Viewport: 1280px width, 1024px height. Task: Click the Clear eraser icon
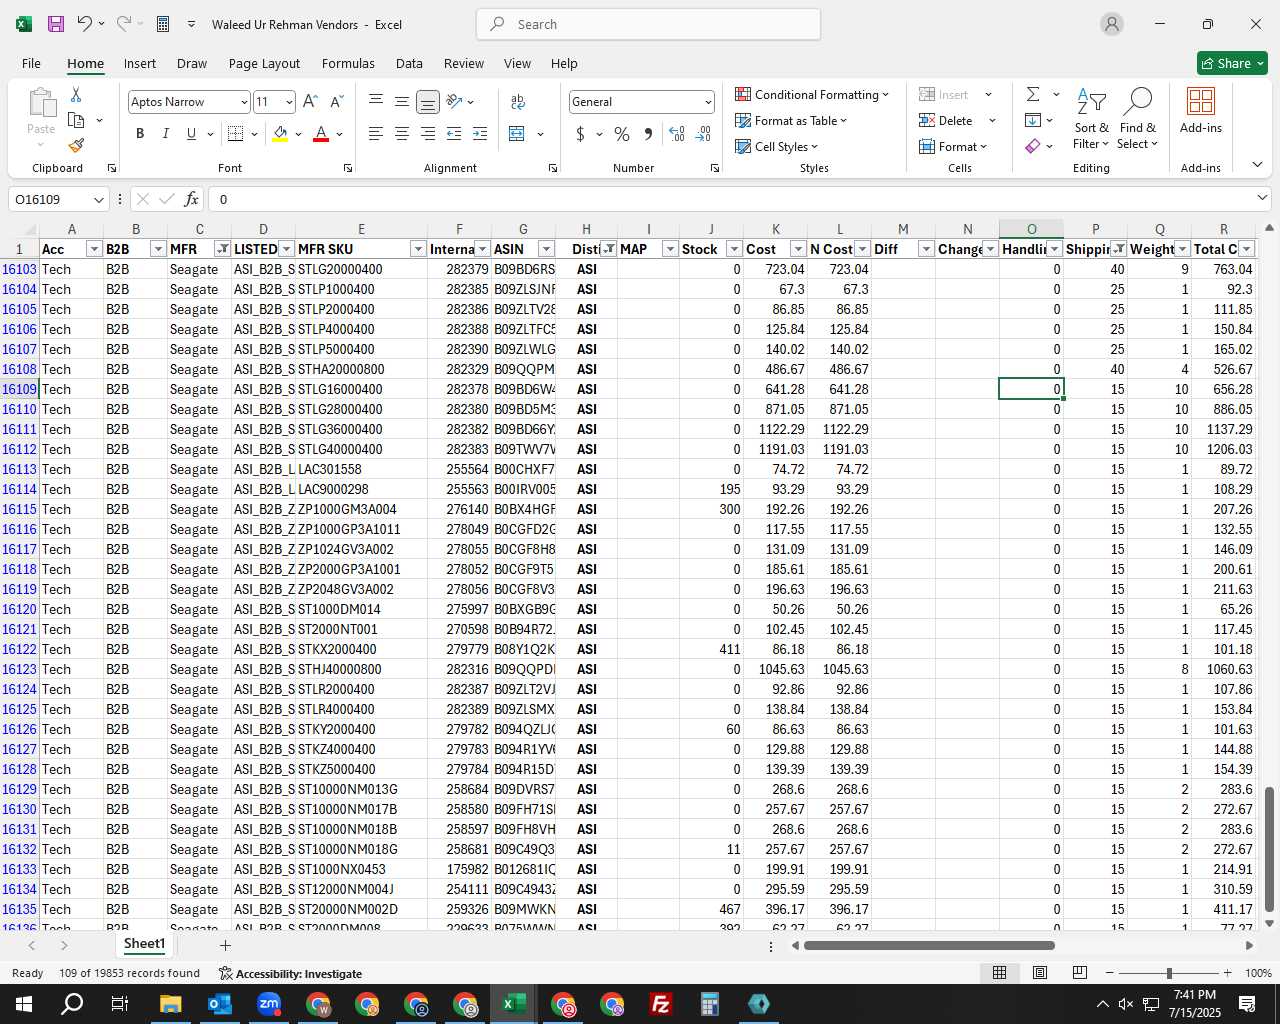pyautogui.click(x=1033, y=146)
